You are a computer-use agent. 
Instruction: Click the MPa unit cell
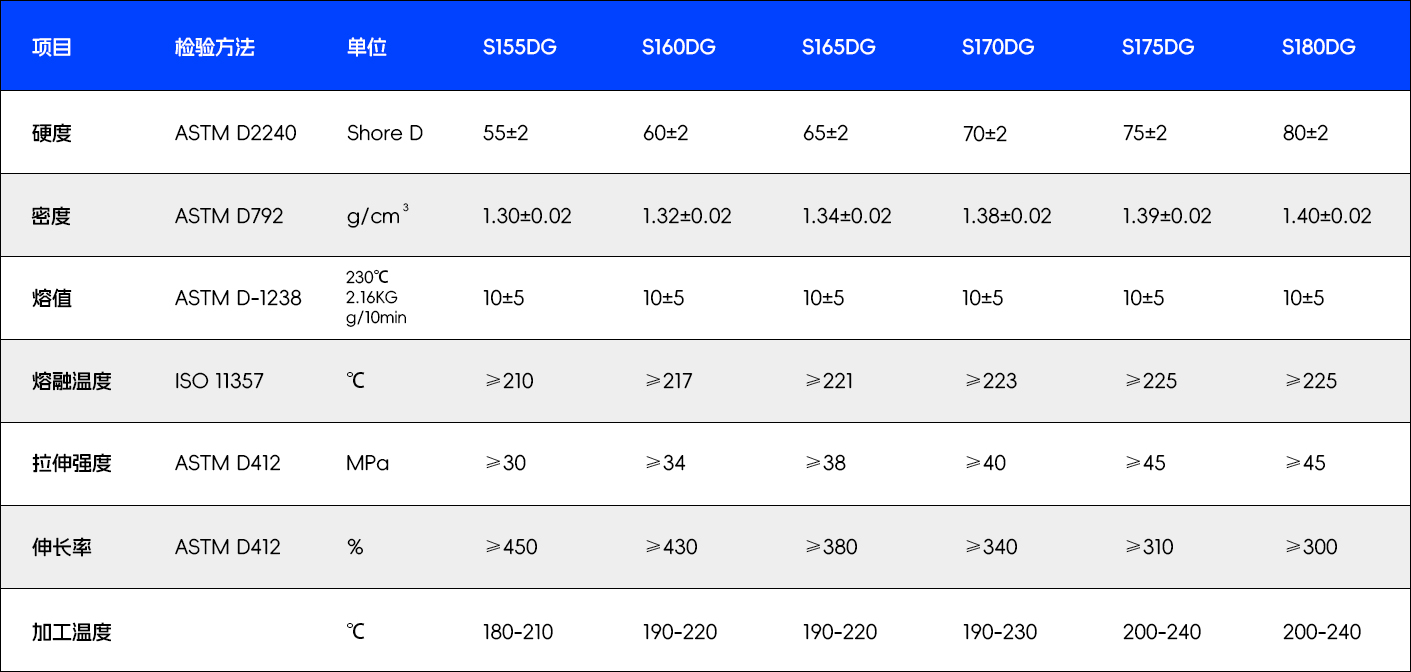(368, 463)
